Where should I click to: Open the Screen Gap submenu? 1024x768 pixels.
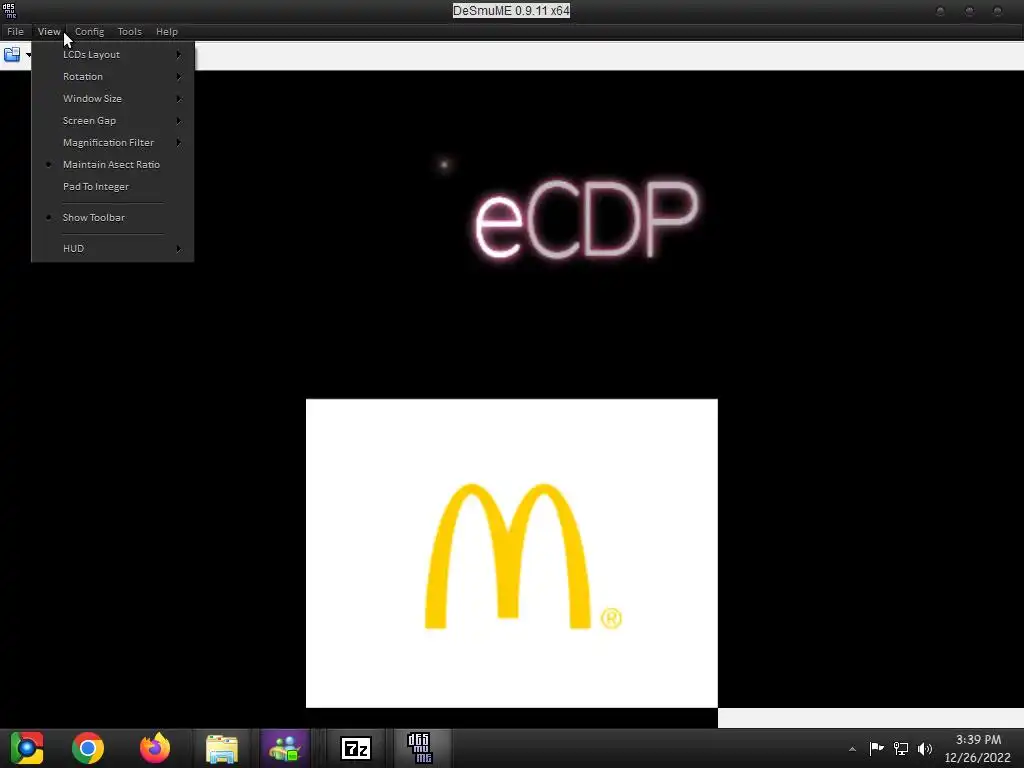112,121
